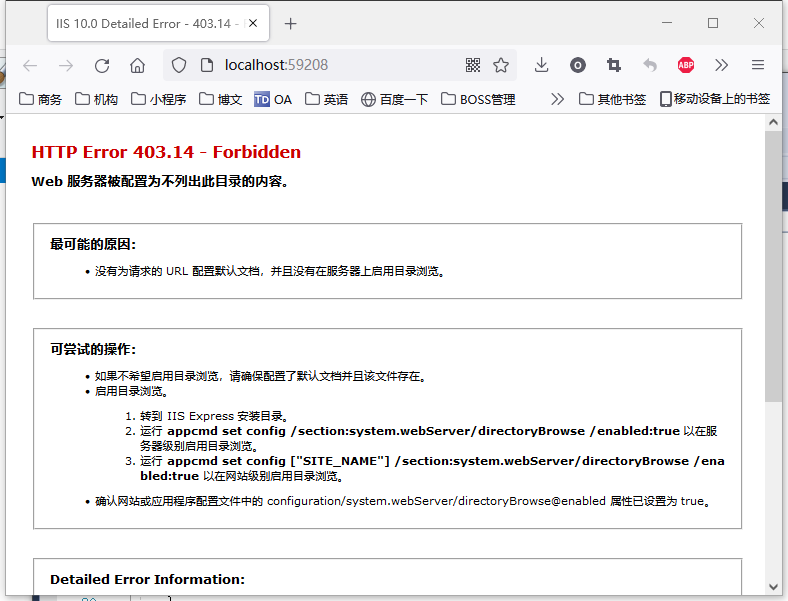Click the crop screenshot toolbar icon

point(614,65)
